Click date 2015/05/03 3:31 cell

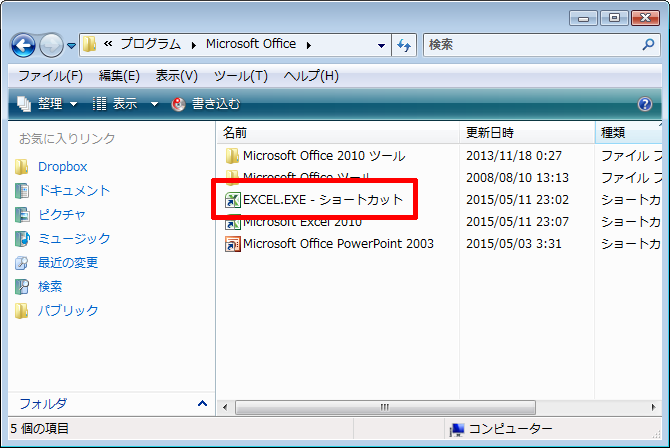[514, 244]
